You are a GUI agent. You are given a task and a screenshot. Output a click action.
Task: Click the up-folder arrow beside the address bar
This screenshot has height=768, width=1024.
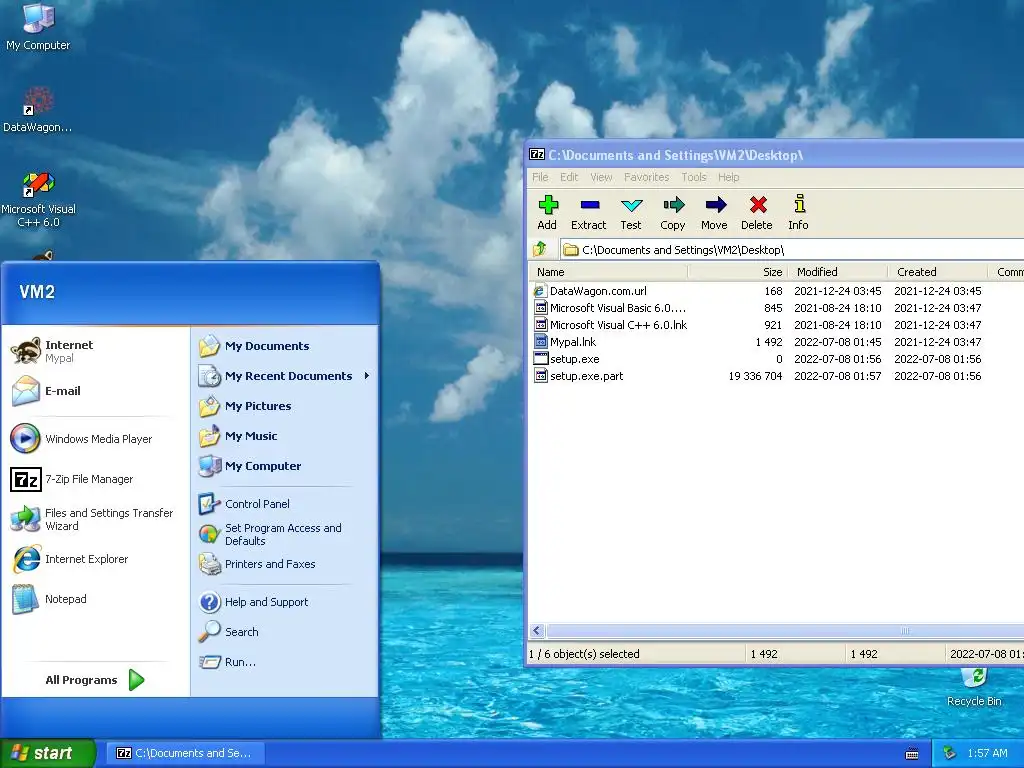click(x=540, y=249)
